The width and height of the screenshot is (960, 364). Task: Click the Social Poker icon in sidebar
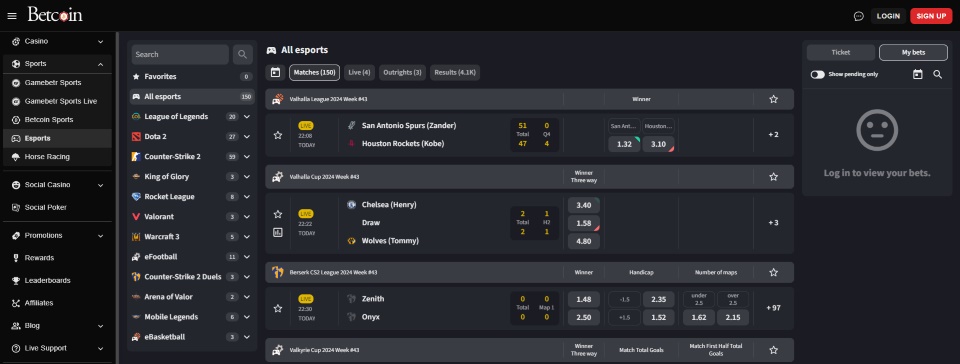coord(16,207)
